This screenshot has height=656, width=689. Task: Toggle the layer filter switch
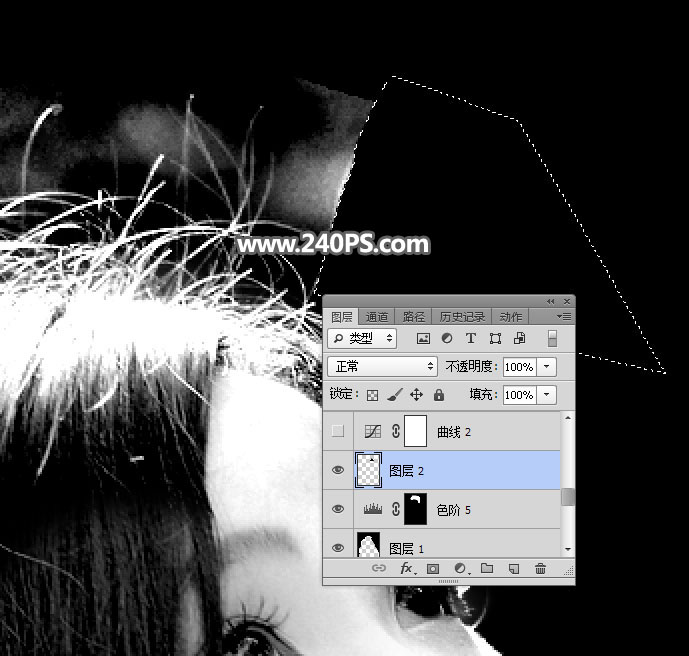(552, 339)
